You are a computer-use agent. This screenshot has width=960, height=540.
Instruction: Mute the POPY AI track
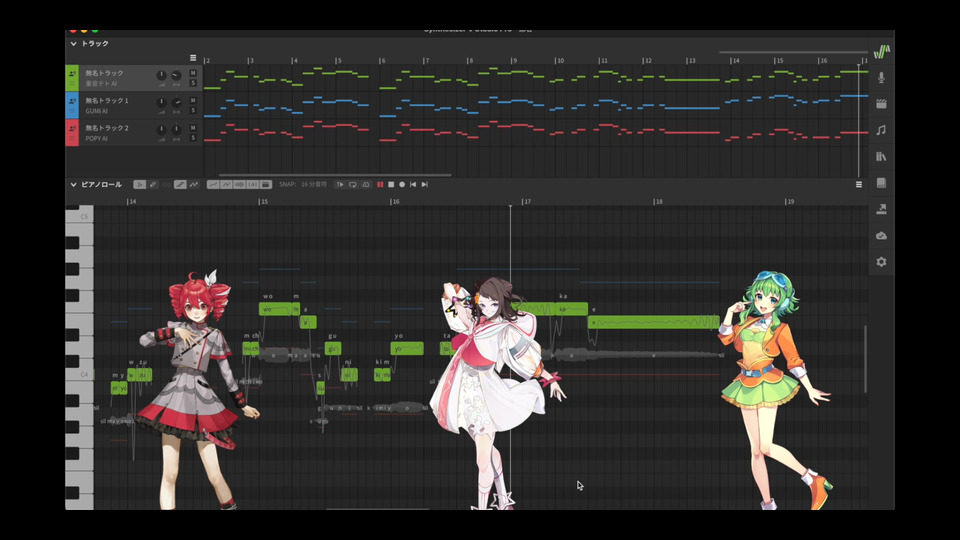point(193,128)
